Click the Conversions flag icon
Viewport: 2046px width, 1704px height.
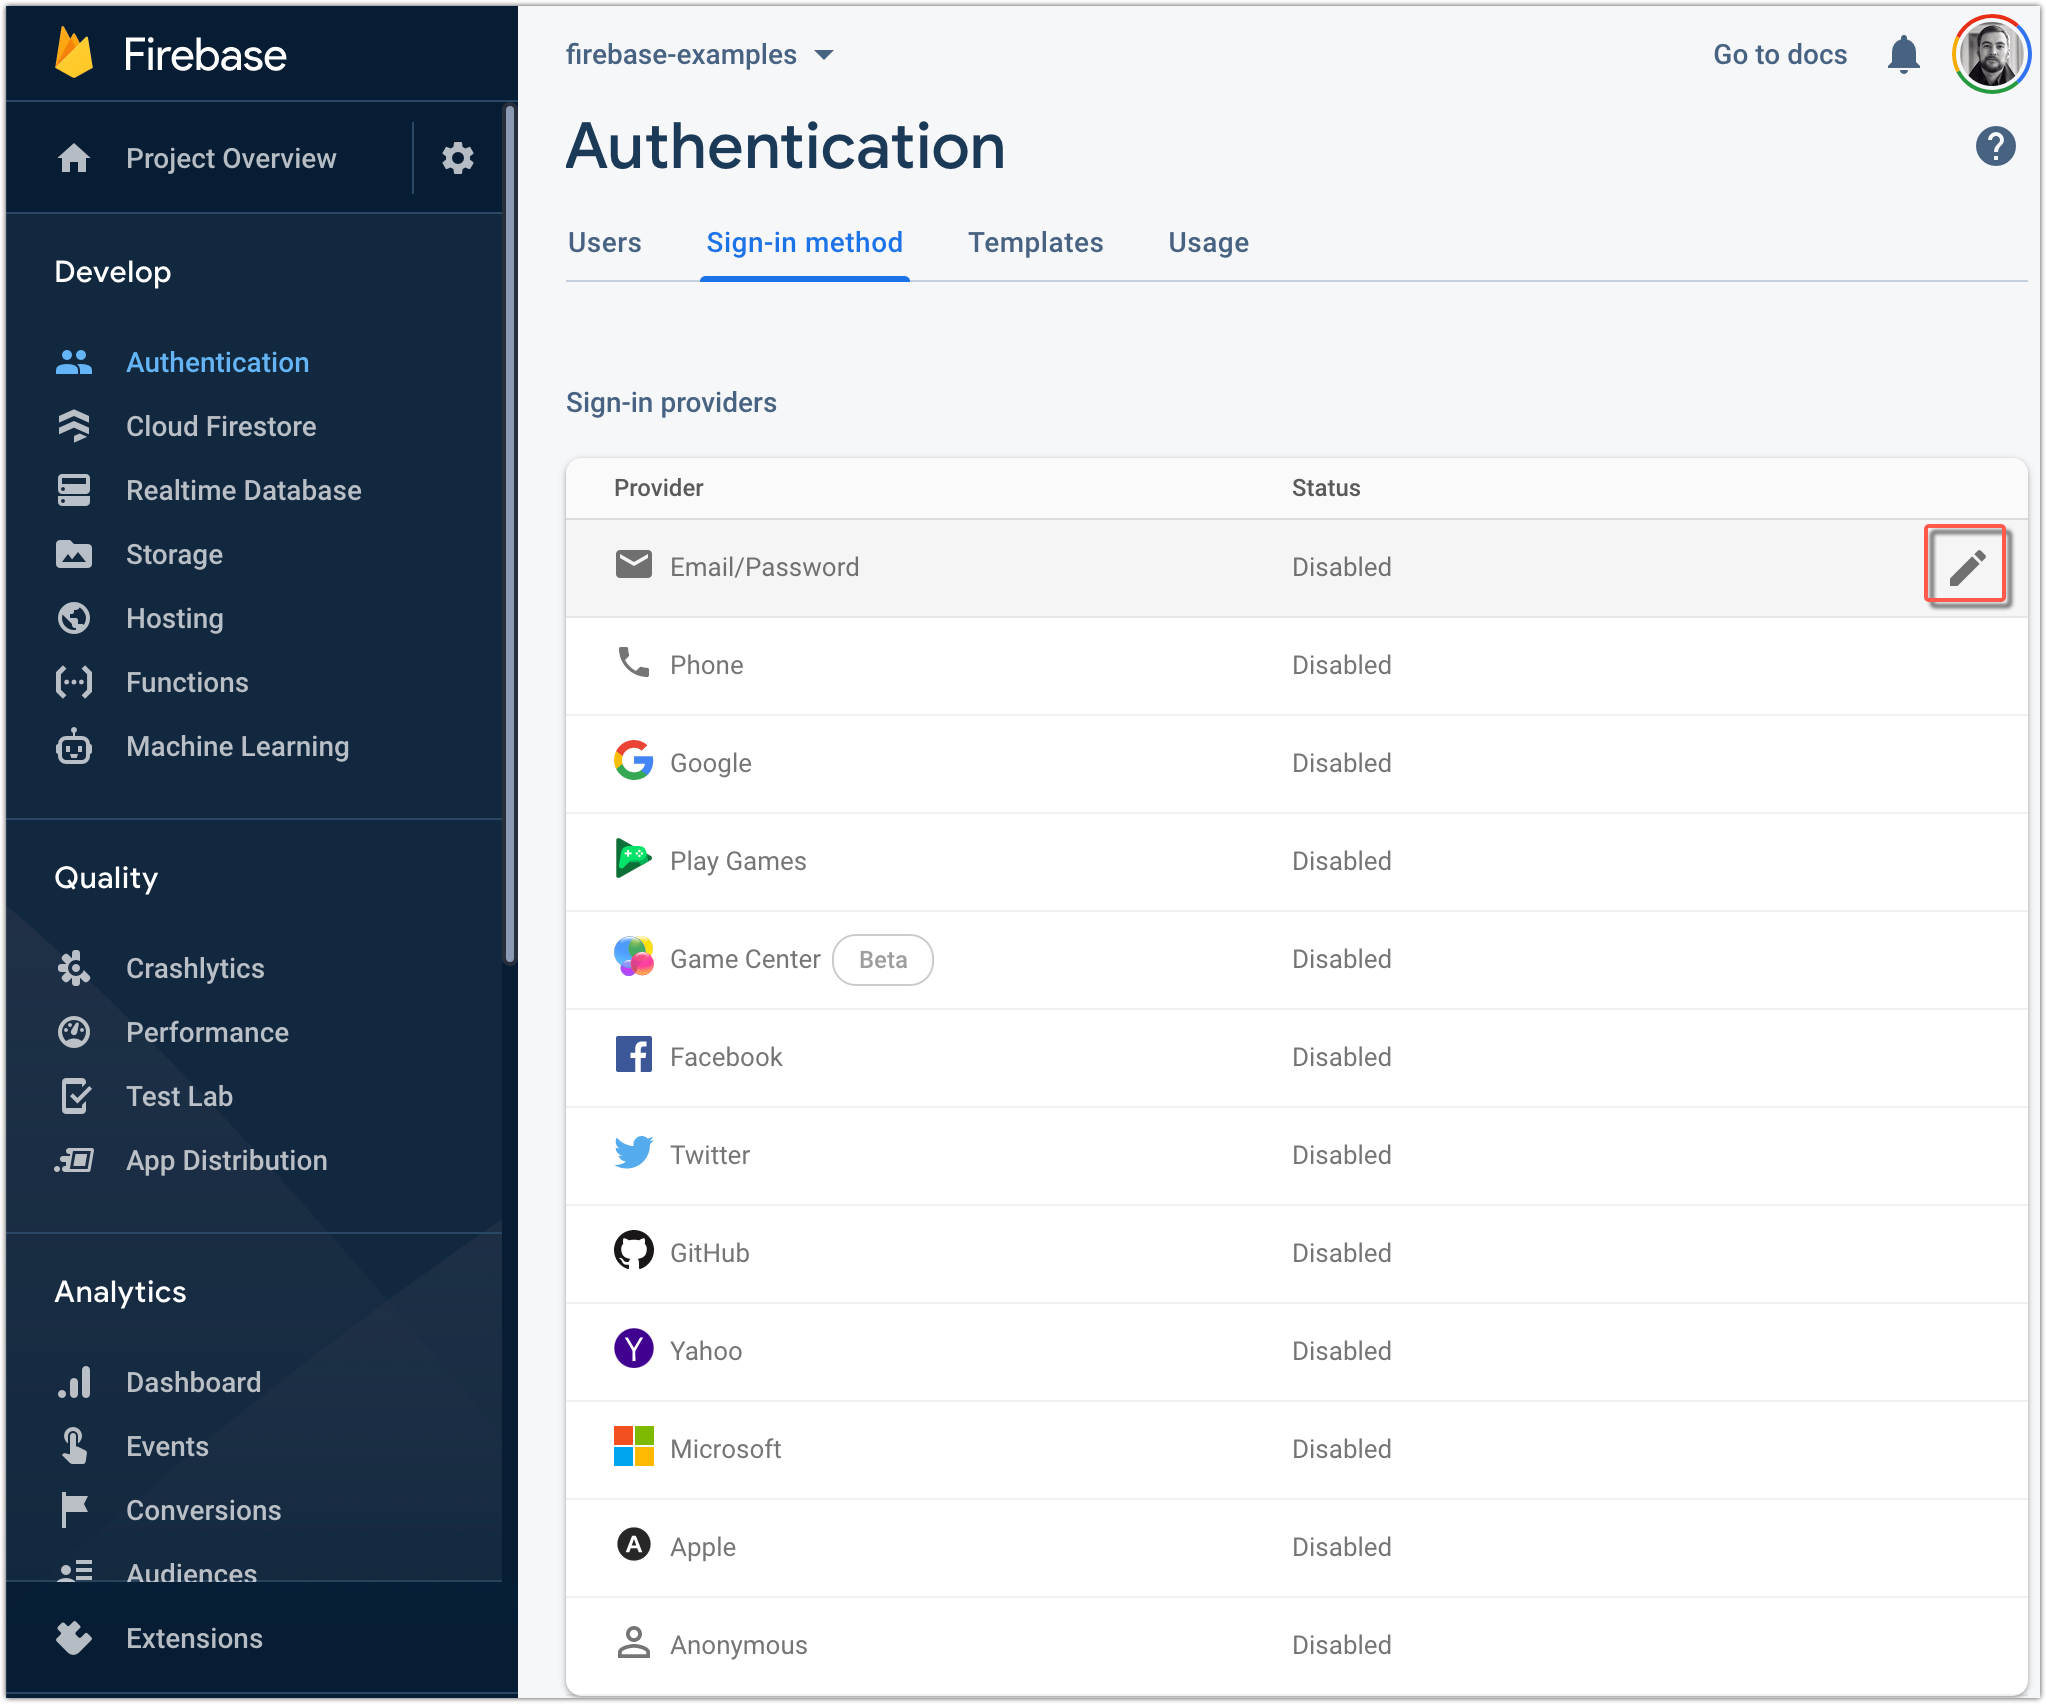point(74,1510)
